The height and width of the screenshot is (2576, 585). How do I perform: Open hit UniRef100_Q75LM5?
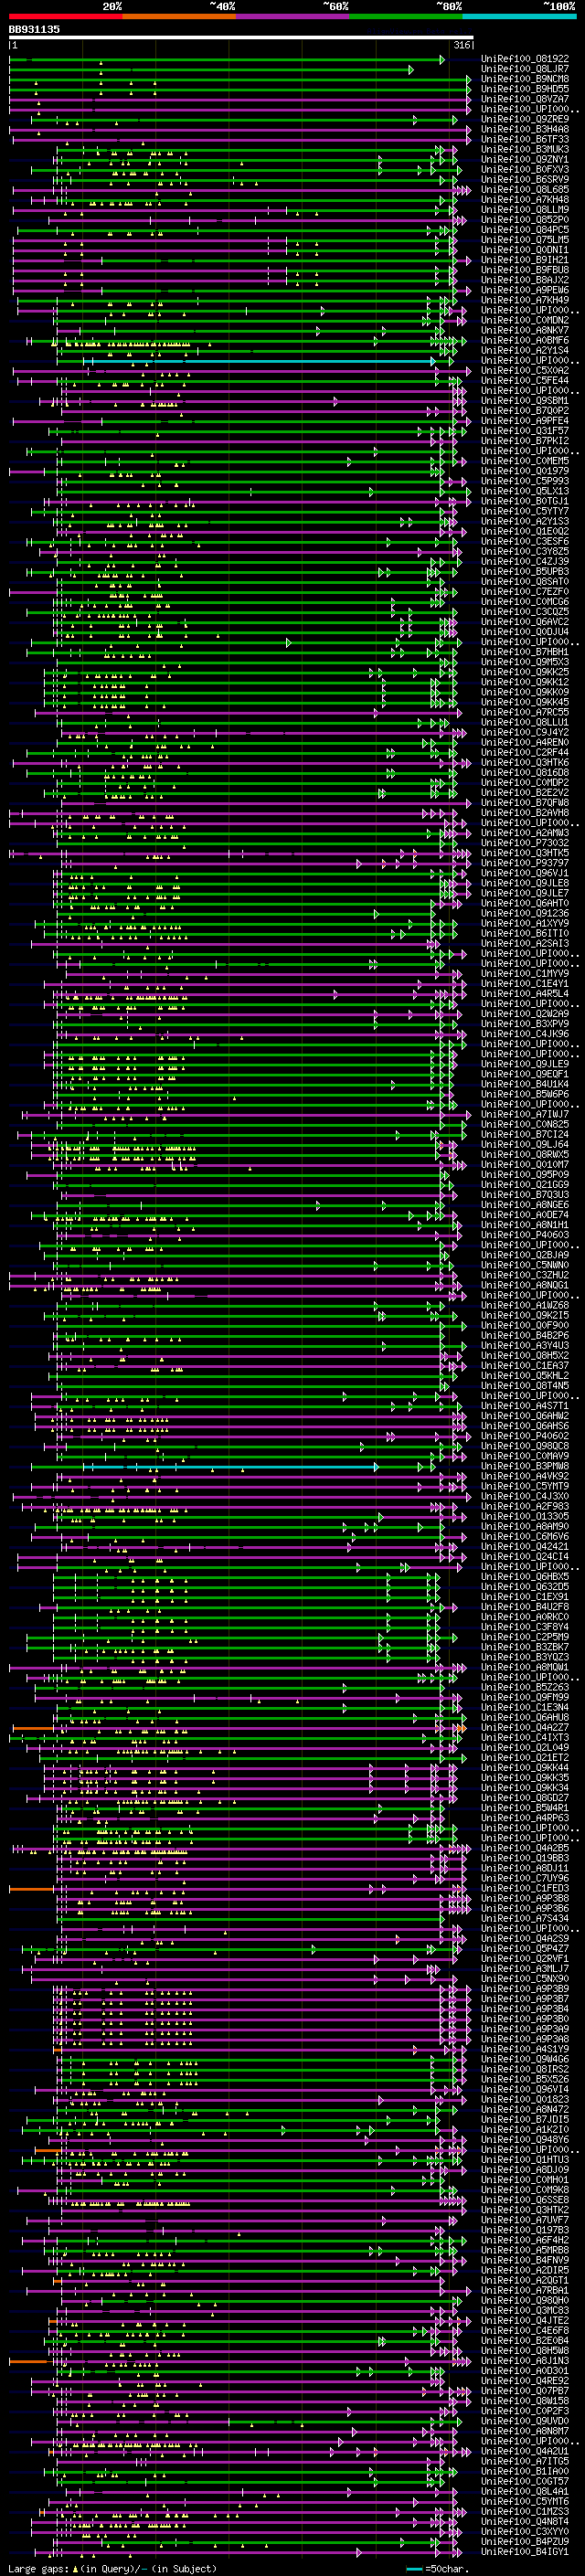click(x=525, y=240)
